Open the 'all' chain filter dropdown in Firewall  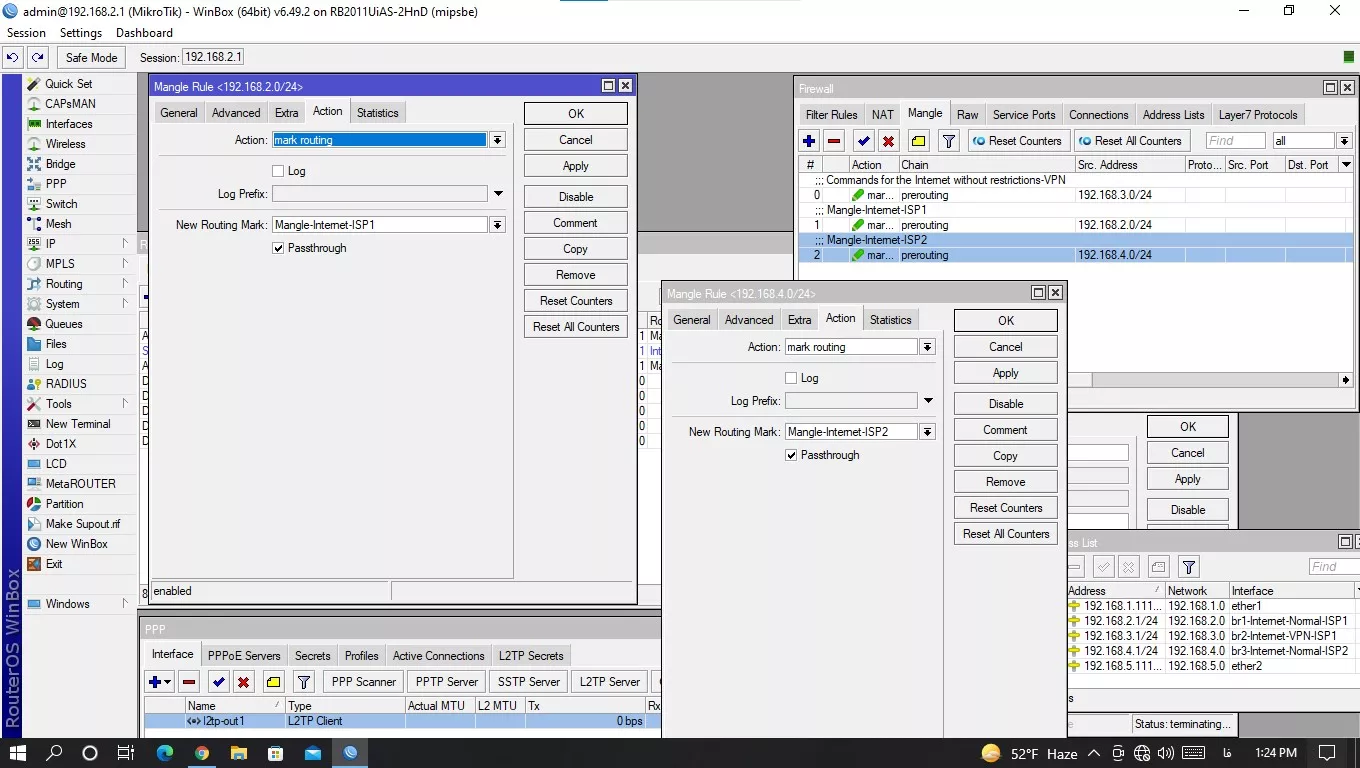click(1345, 141)
